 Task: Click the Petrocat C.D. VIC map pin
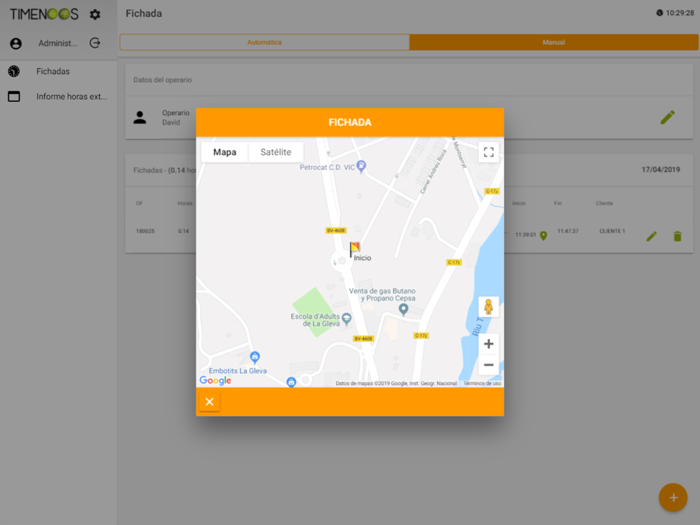(361, 167)
